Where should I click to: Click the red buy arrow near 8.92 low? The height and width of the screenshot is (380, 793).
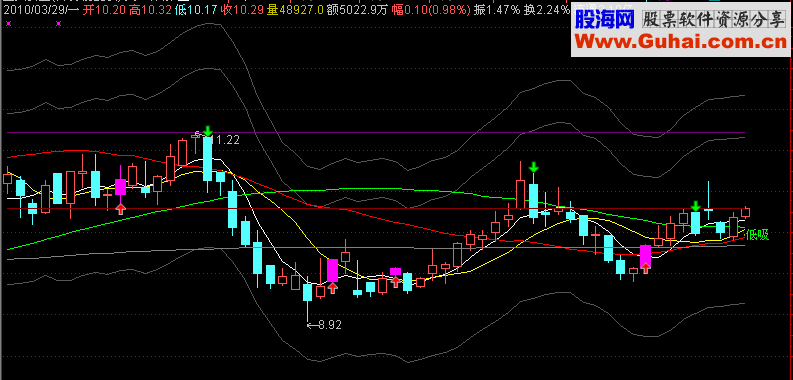332,288
